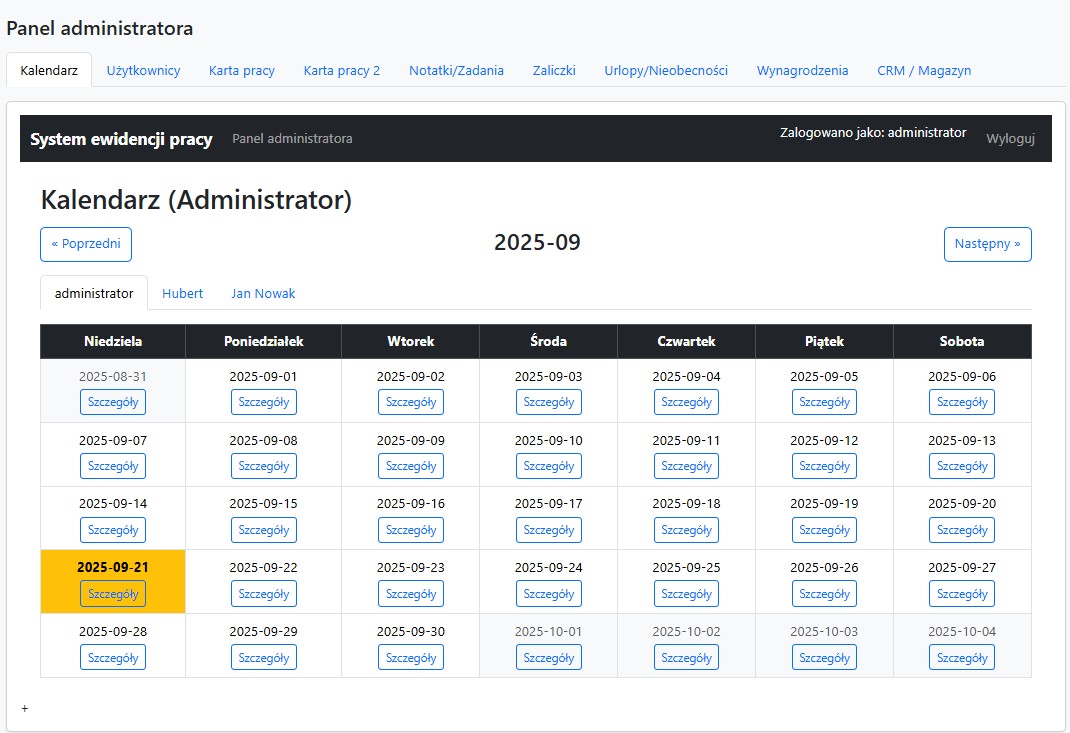Image resolution: width=1070 pixels, height=733 pixels.
Task: Open Szczegóły for 2025-09-21
Action: pos(113,594)
